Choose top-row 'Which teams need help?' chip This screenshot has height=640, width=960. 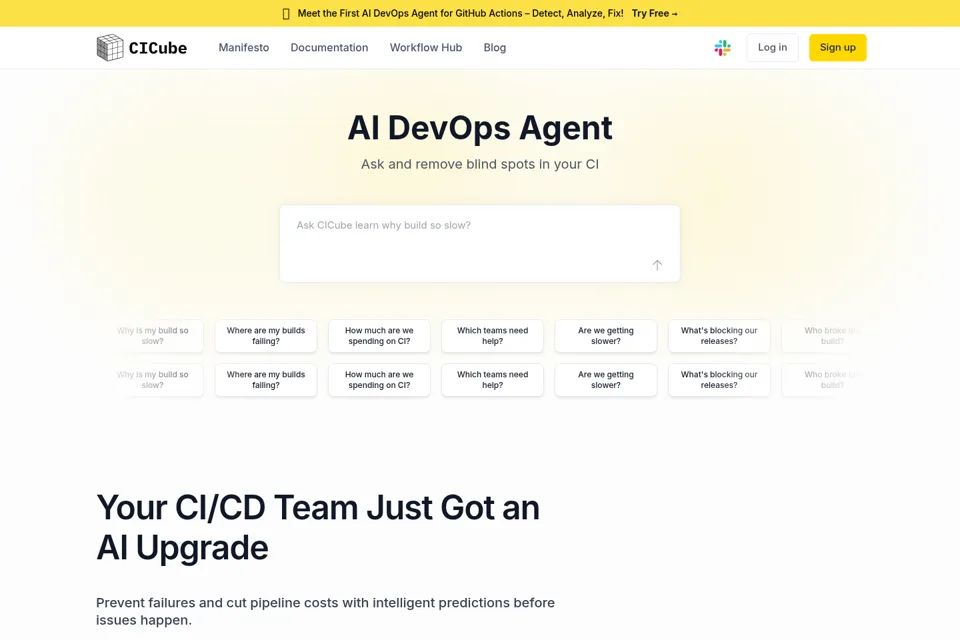pos(492,336)
